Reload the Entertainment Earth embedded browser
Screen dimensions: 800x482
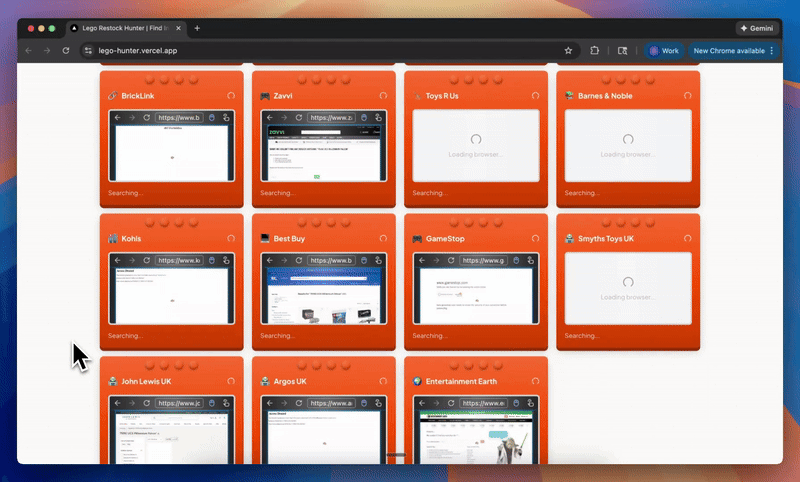coord(451,403)
